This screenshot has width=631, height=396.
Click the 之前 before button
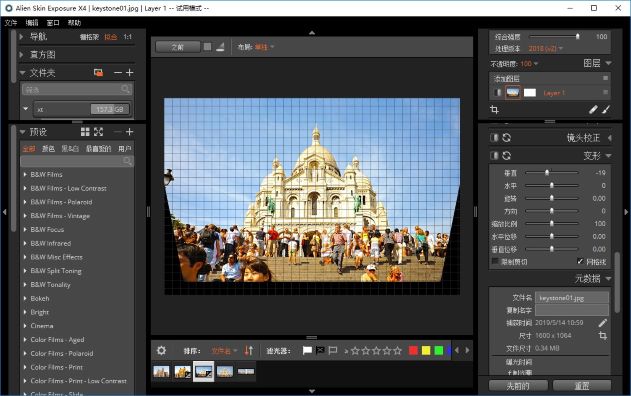[177, 47]
